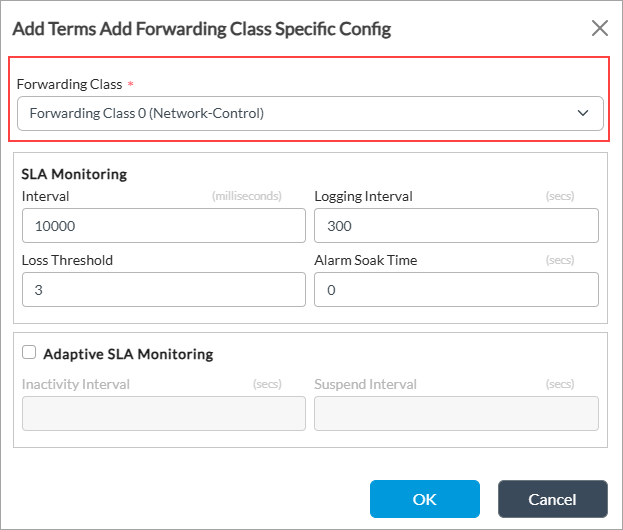This screenshot has width=623, height=530.
Task: Select the Logging Interval field with 300
Action: click(456, 226)
